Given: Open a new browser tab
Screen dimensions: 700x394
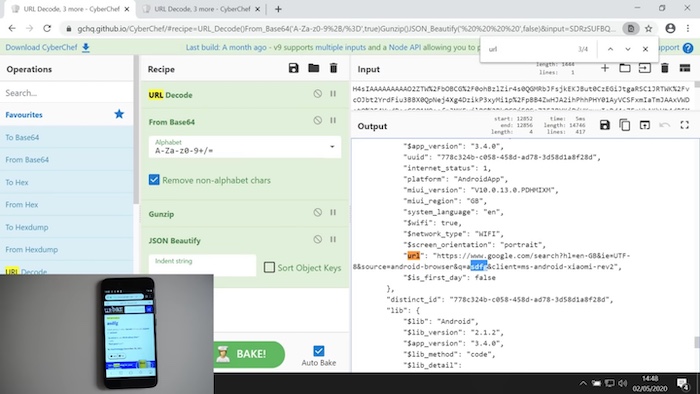Looking at the screenshot, I should [278, 9].
